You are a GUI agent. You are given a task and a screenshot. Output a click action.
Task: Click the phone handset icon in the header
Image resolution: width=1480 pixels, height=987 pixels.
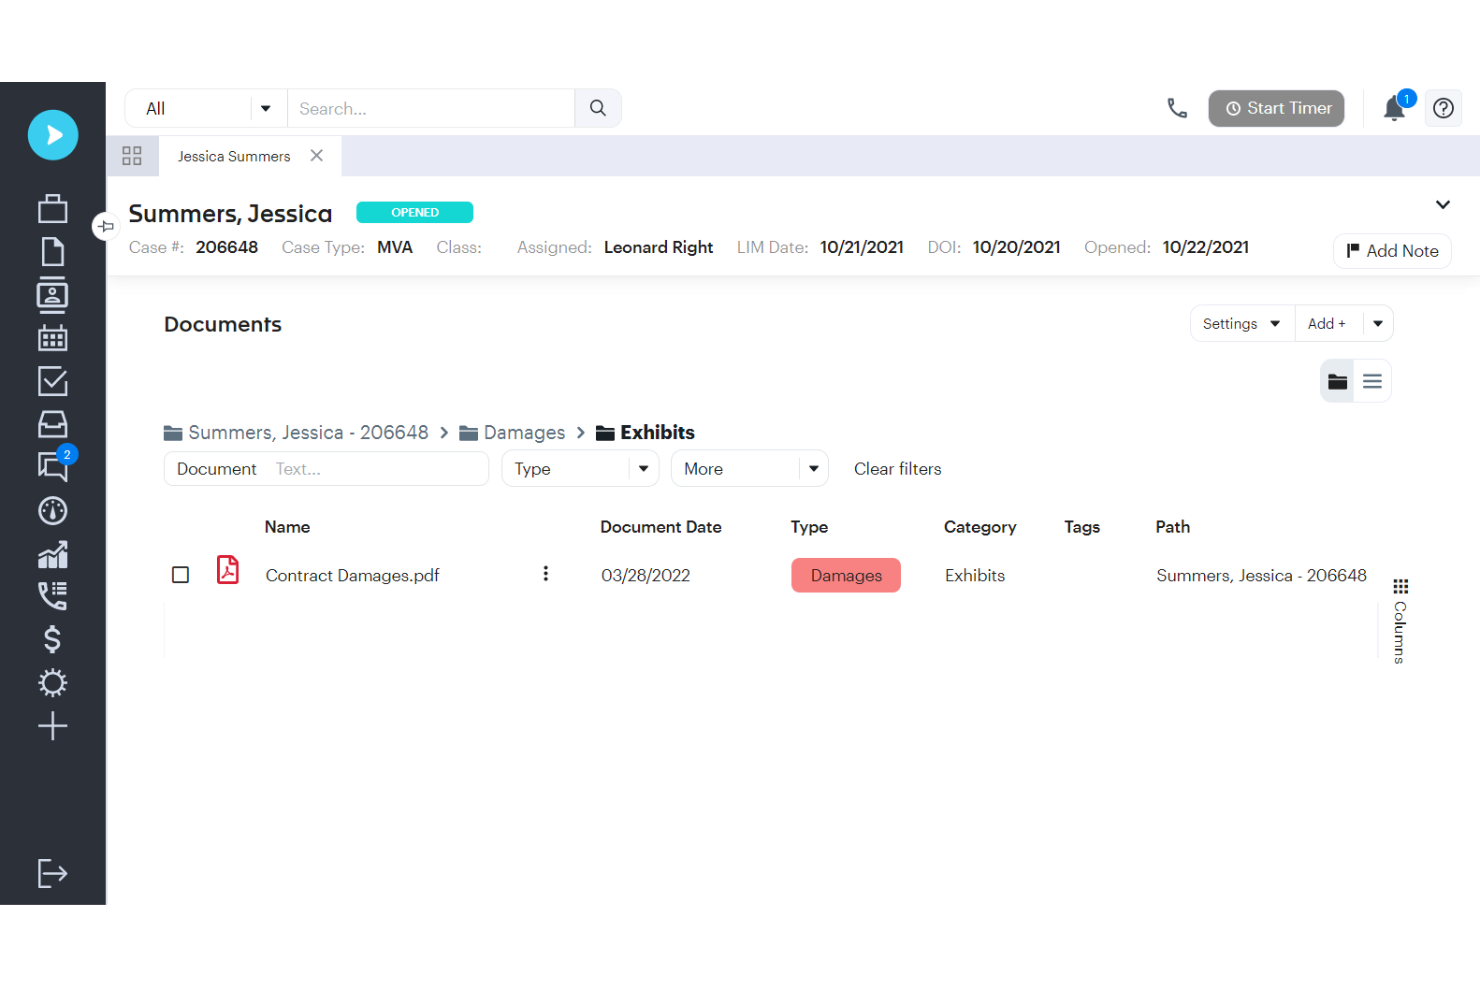click(1177, 108)
